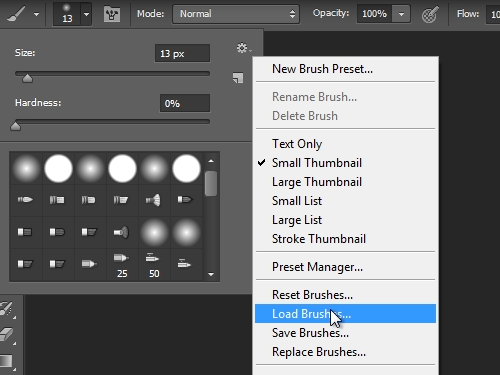Select Large List view option
This screenshot has width=500, height=375.
(346, 220)
